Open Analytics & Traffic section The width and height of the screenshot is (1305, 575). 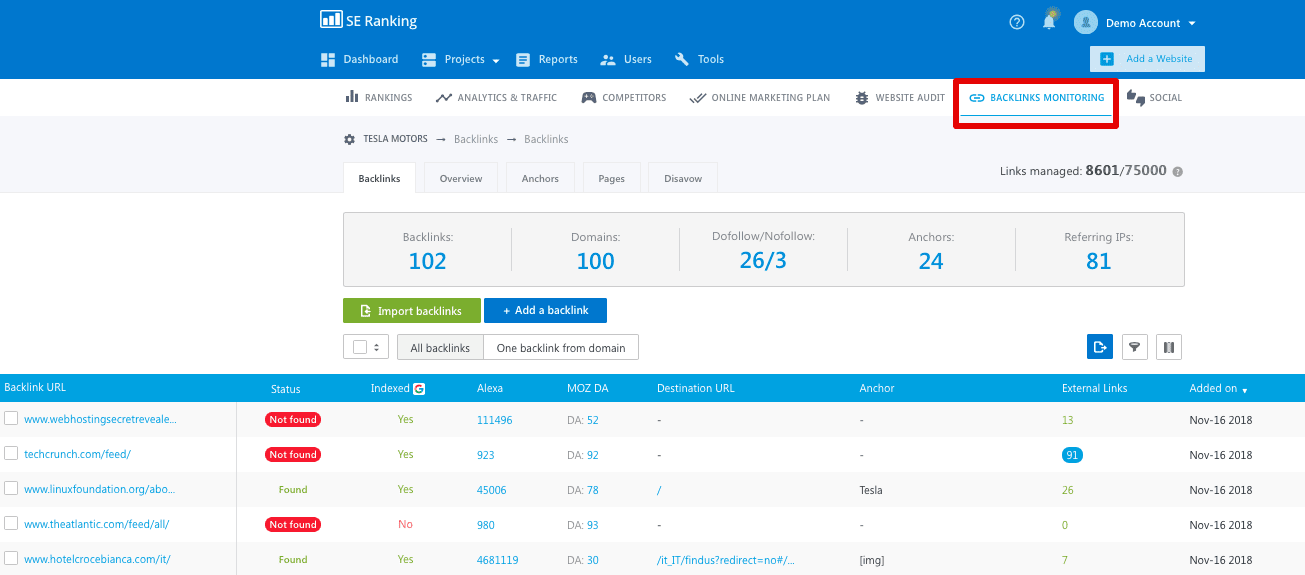click(x=496, y=98)
